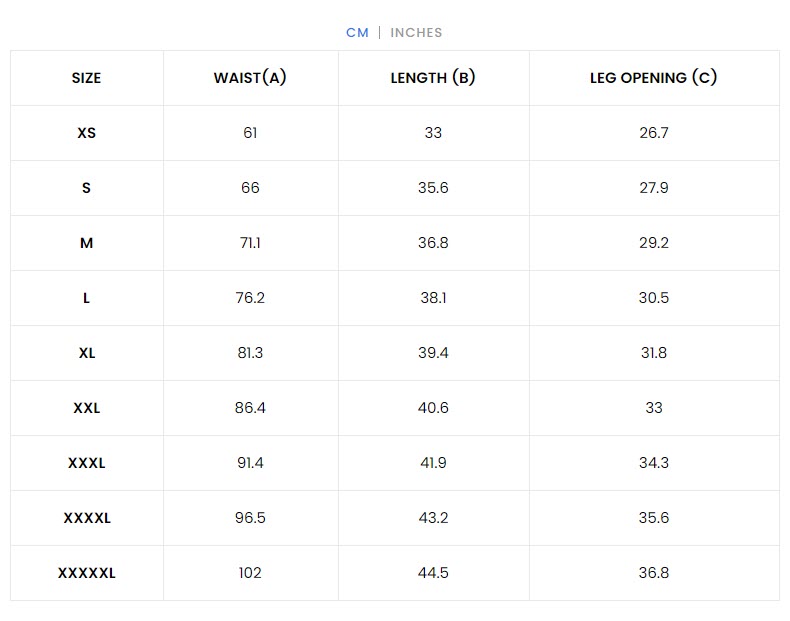The width and height of the screenshot is (790, 621).
Task: Select the L size row label
Action: point(86,298)
